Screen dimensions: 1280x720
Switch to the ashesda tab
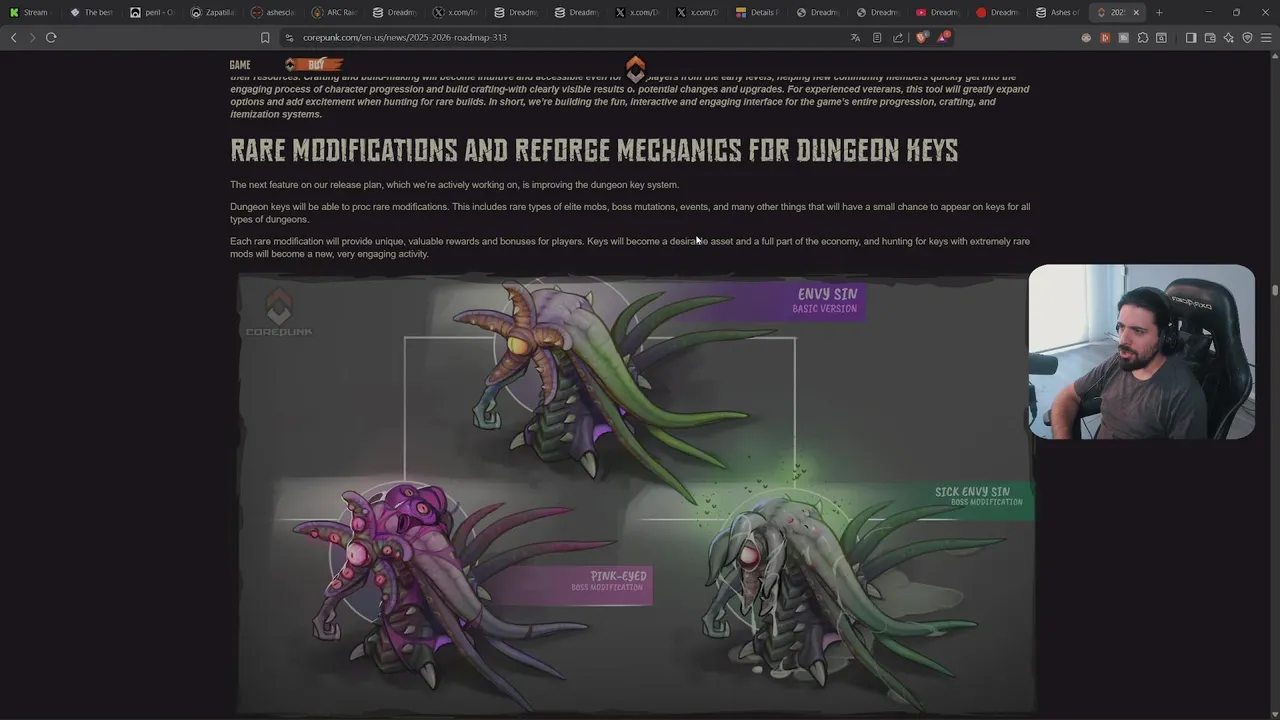273,12
